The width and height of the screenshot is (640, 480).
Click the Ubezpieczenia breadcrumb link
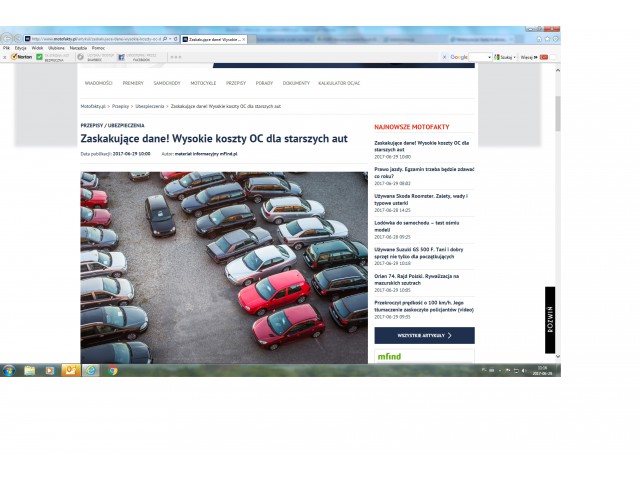coord(149,105)
